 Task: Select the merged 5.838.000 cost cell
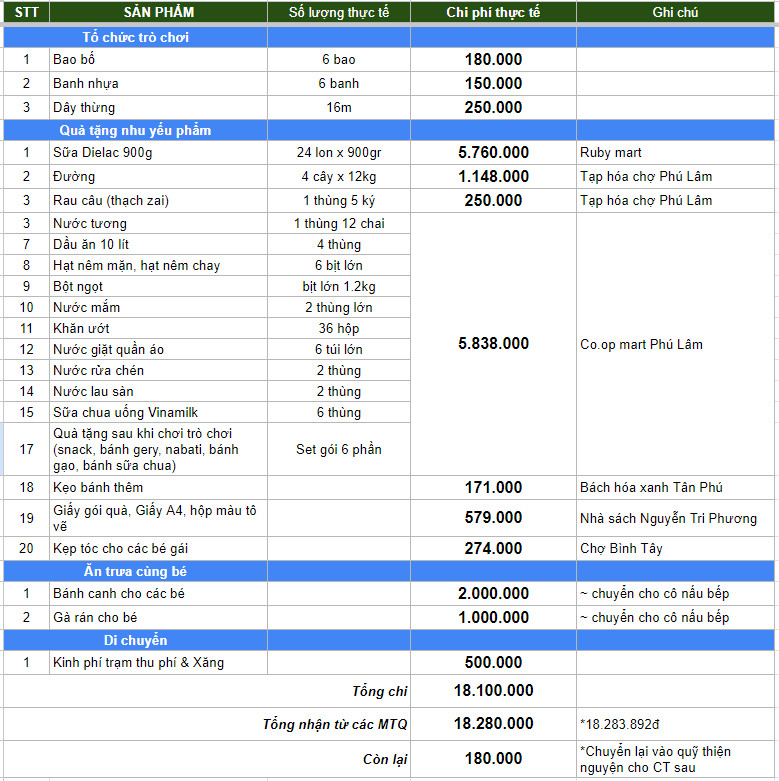point(493,343)
